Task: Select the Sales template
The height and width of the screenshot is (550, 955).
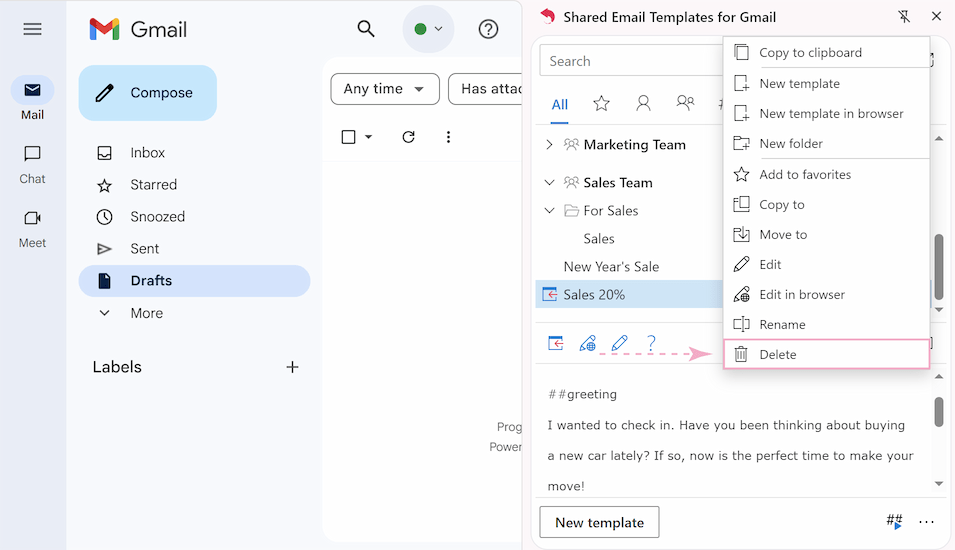Action: click(599, 239)
